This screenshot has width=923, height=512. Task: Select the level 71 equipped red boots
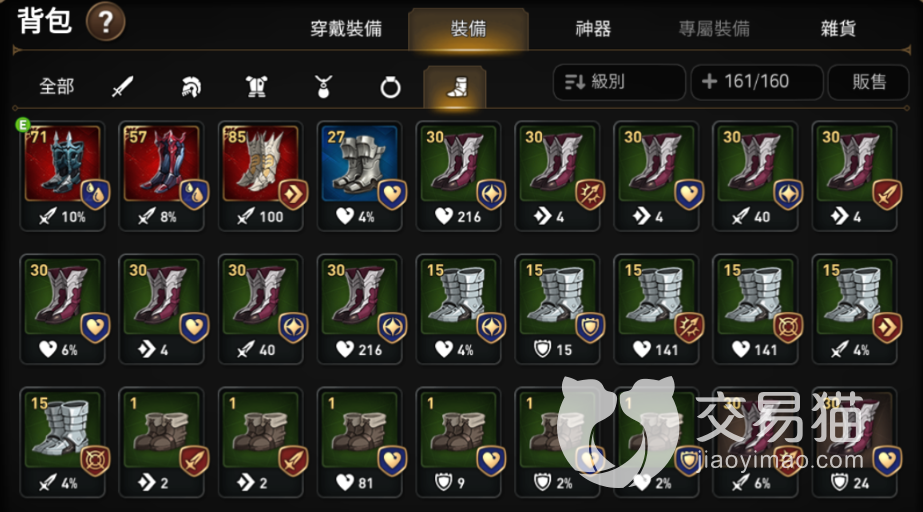coord(62,175)
